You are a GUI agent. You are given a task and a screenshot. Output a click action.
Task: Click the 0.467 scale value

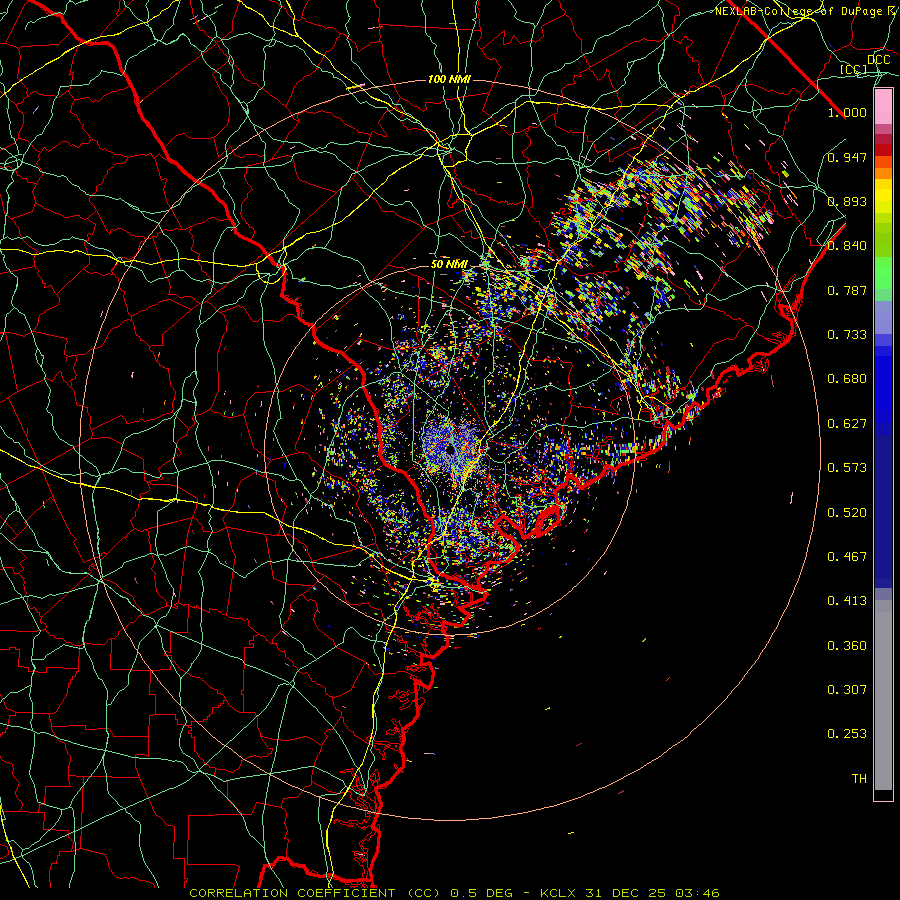[x=847, y=557]
